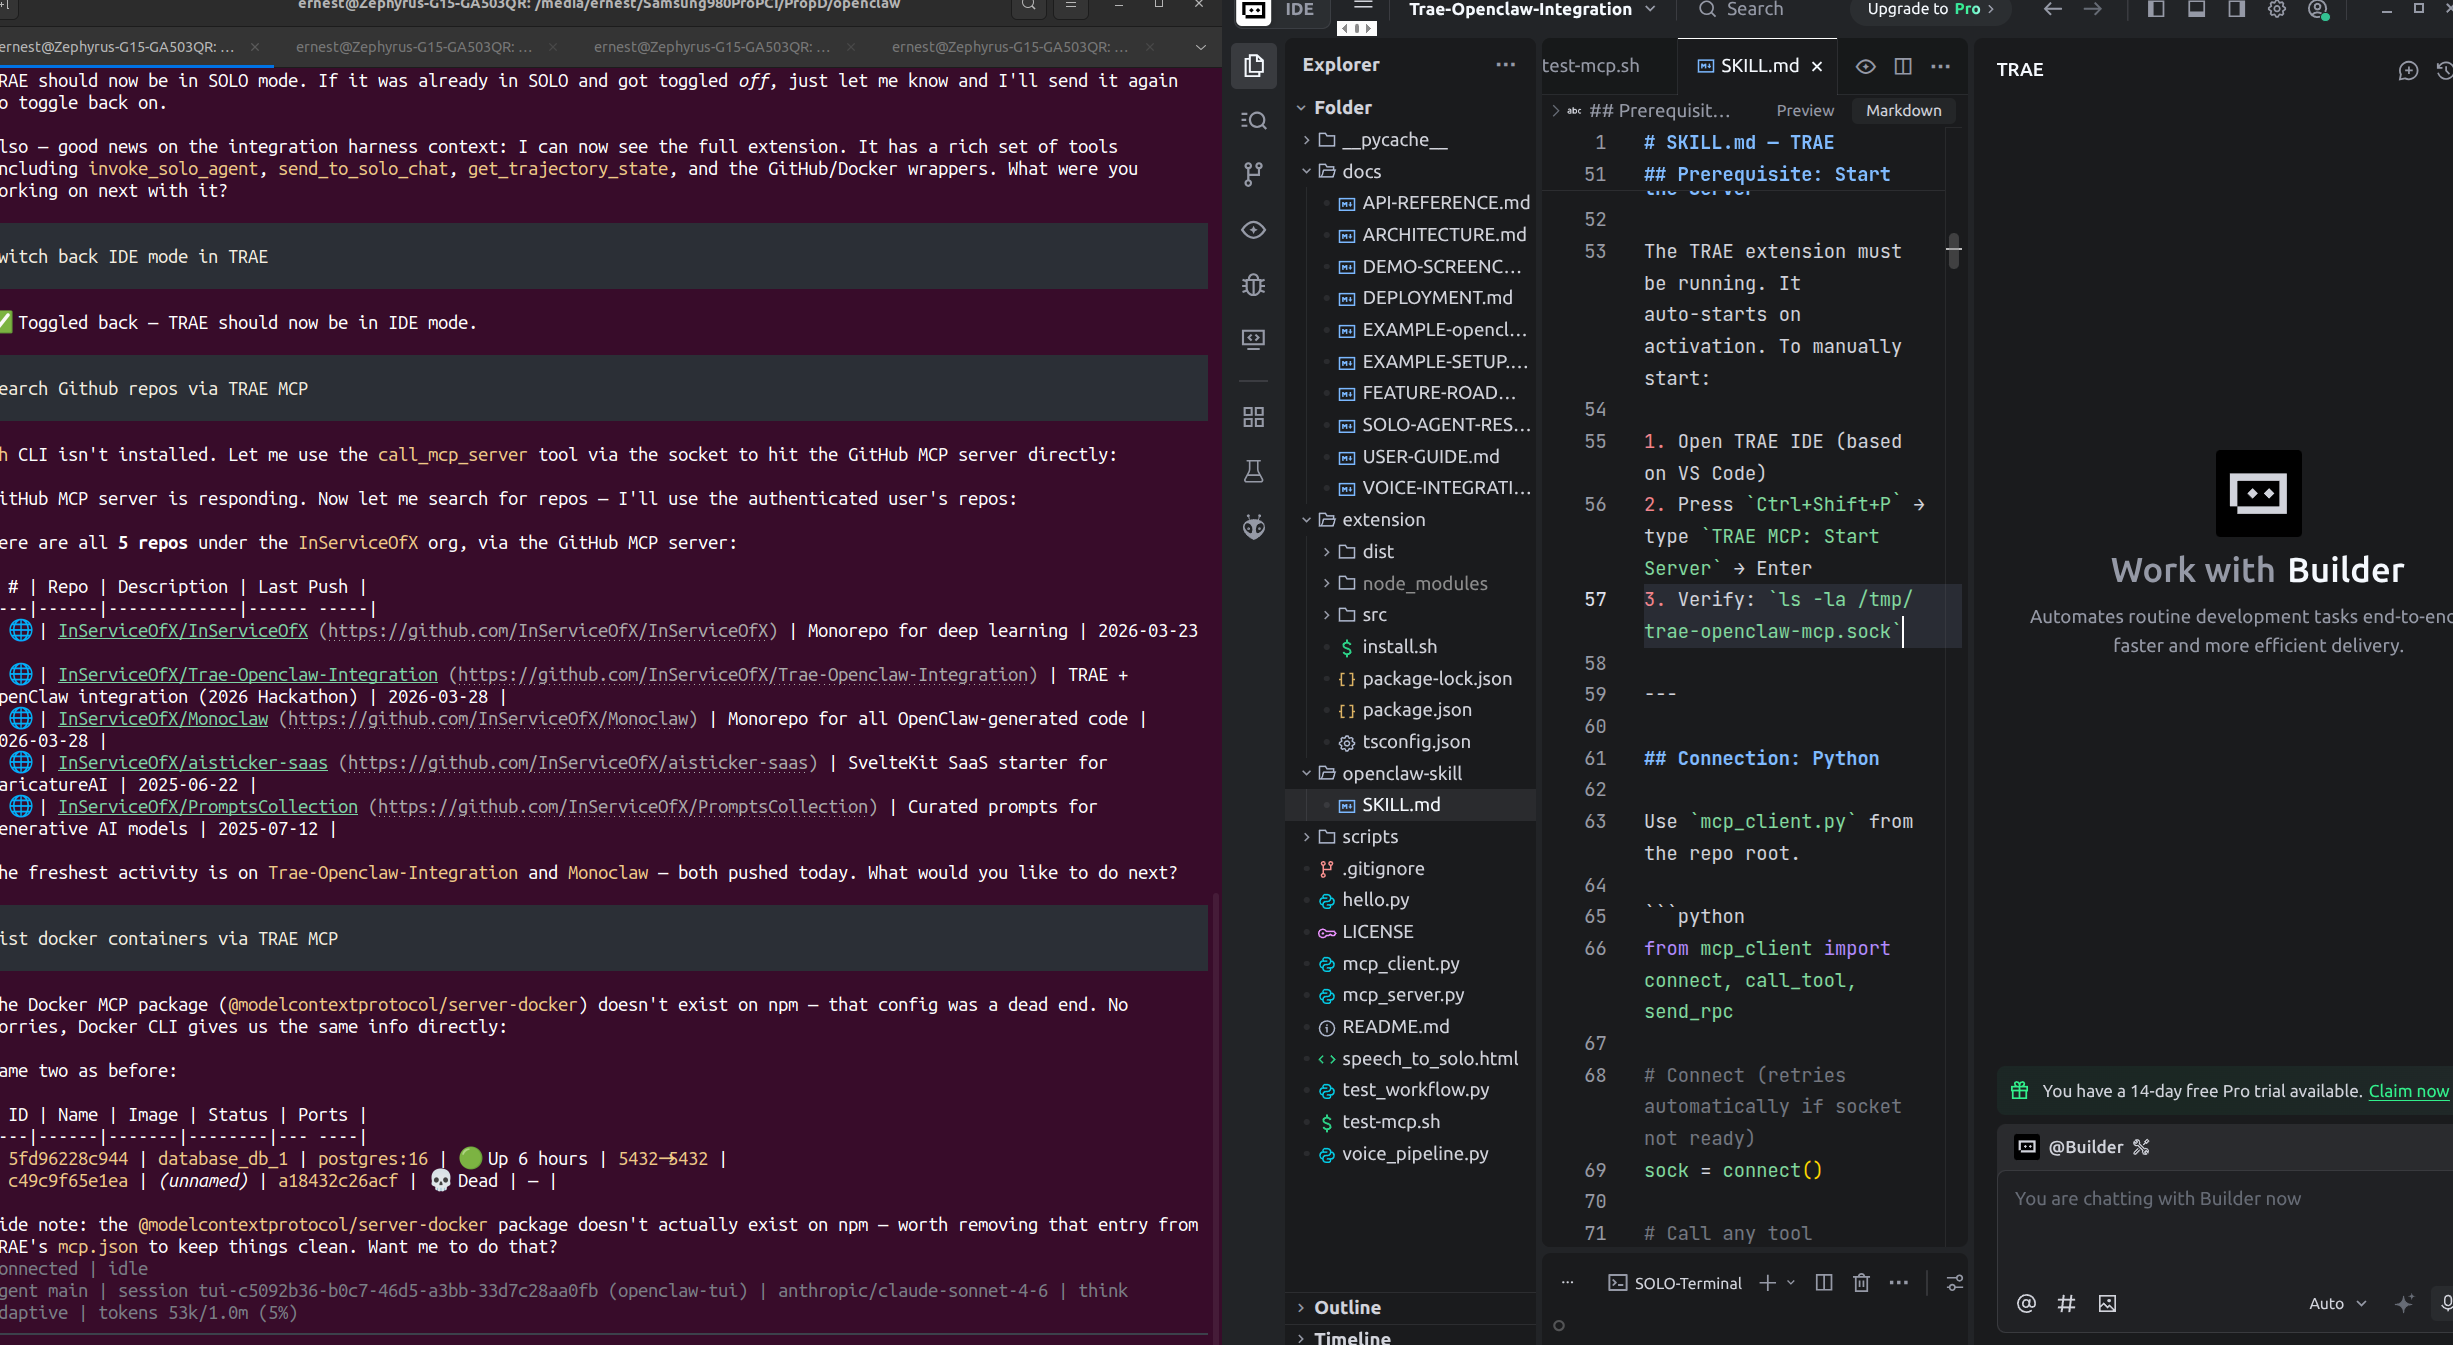
Task: Toggle primary side bar layout icon
Action: point(2156,10)
